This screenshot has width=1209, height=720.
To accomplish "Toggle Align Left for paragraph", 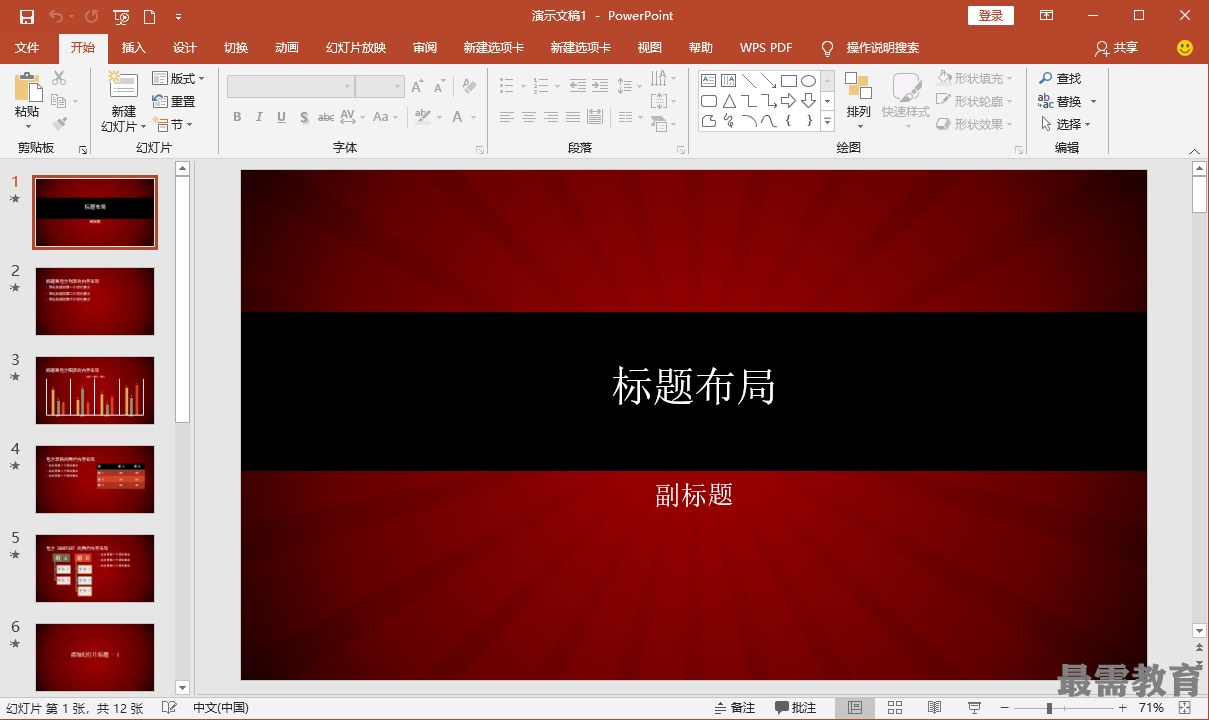I will coord(507,117).
